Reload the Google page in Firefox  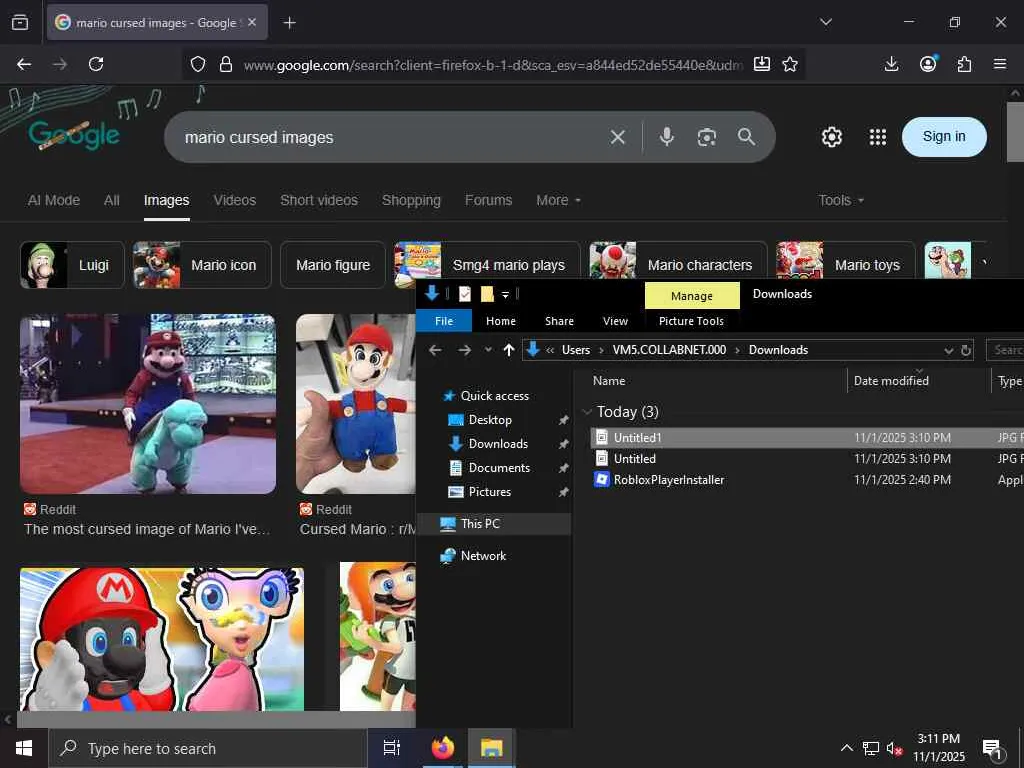coord(96,64)
